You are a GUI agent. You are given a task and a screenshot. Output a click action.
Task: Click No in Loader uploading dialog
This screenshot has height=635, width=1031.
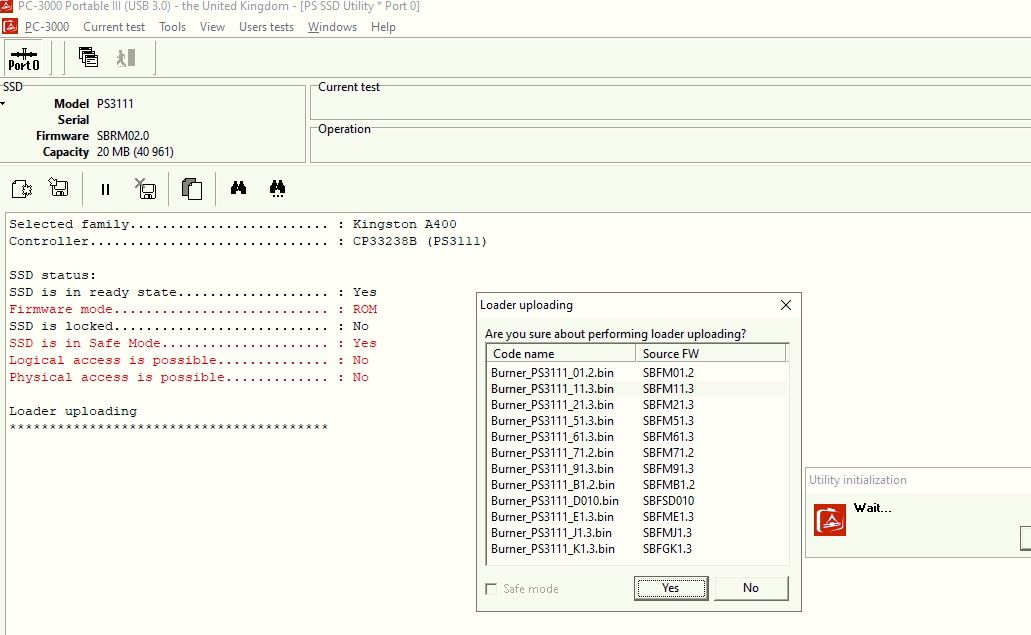pos(751,588)
